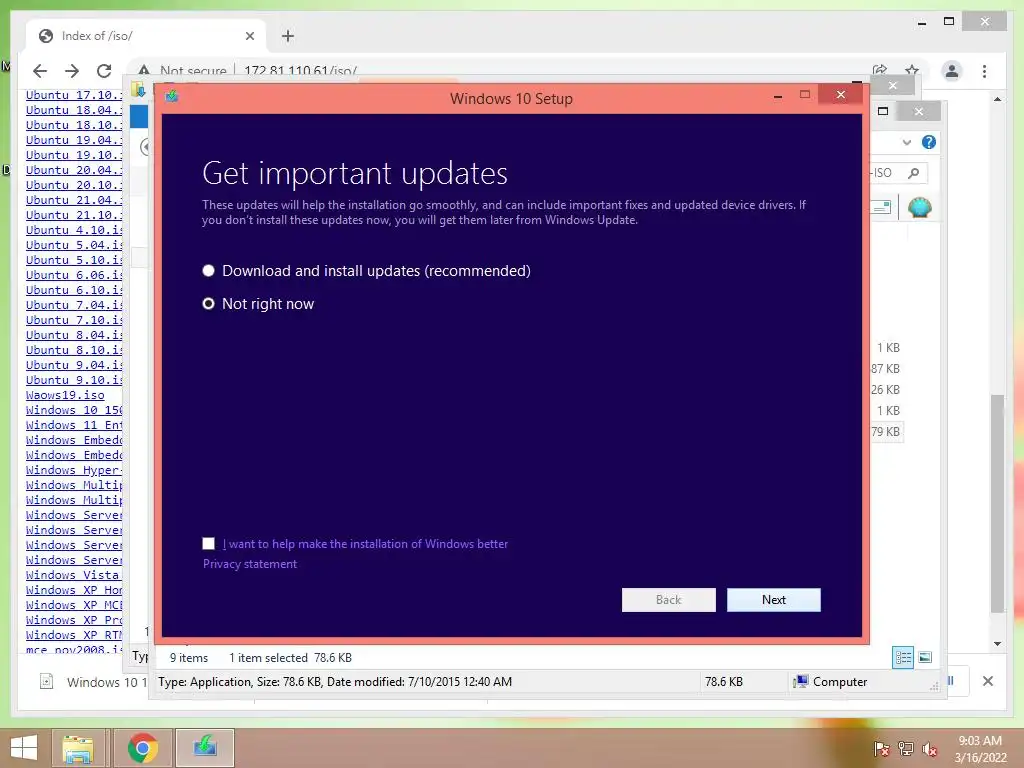Open Google Chrome from the taskbar
The image size is (1024, 768).
point(142,748)
